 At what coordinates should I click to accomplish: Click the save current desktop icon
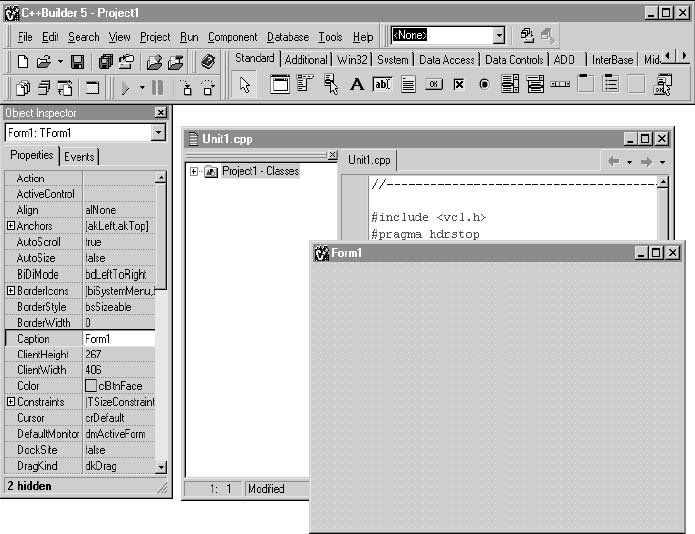coord(527,35)
